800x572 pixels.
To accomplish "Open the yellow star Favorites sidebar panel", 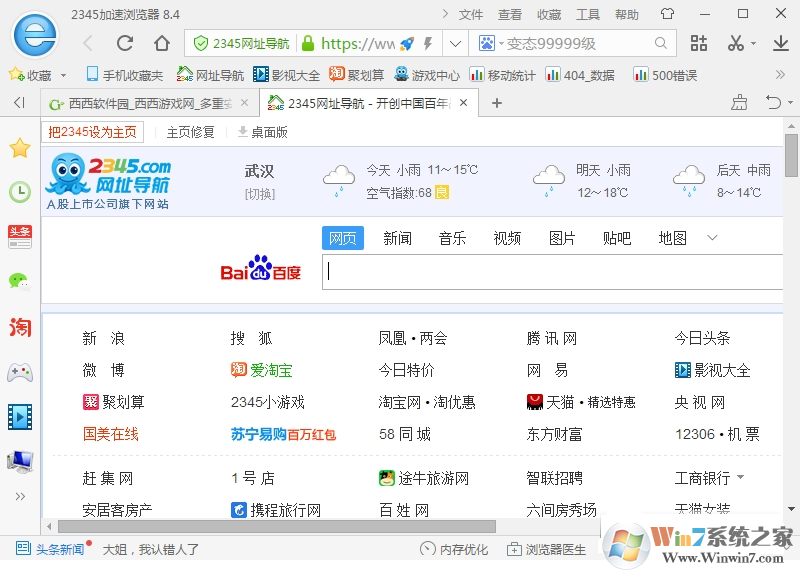I will [19, 148].
